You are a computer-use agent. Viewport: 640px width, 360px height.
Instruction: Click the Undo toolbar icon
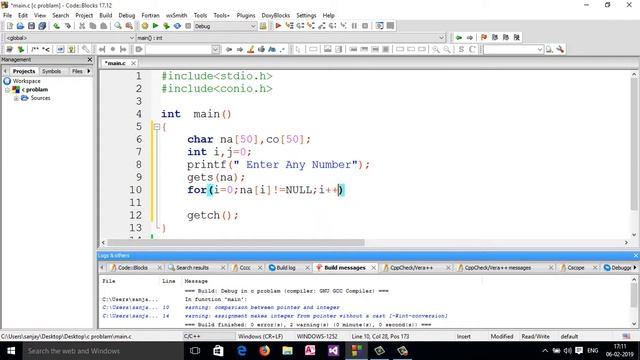pyautogui.click(x=57, y=26)
